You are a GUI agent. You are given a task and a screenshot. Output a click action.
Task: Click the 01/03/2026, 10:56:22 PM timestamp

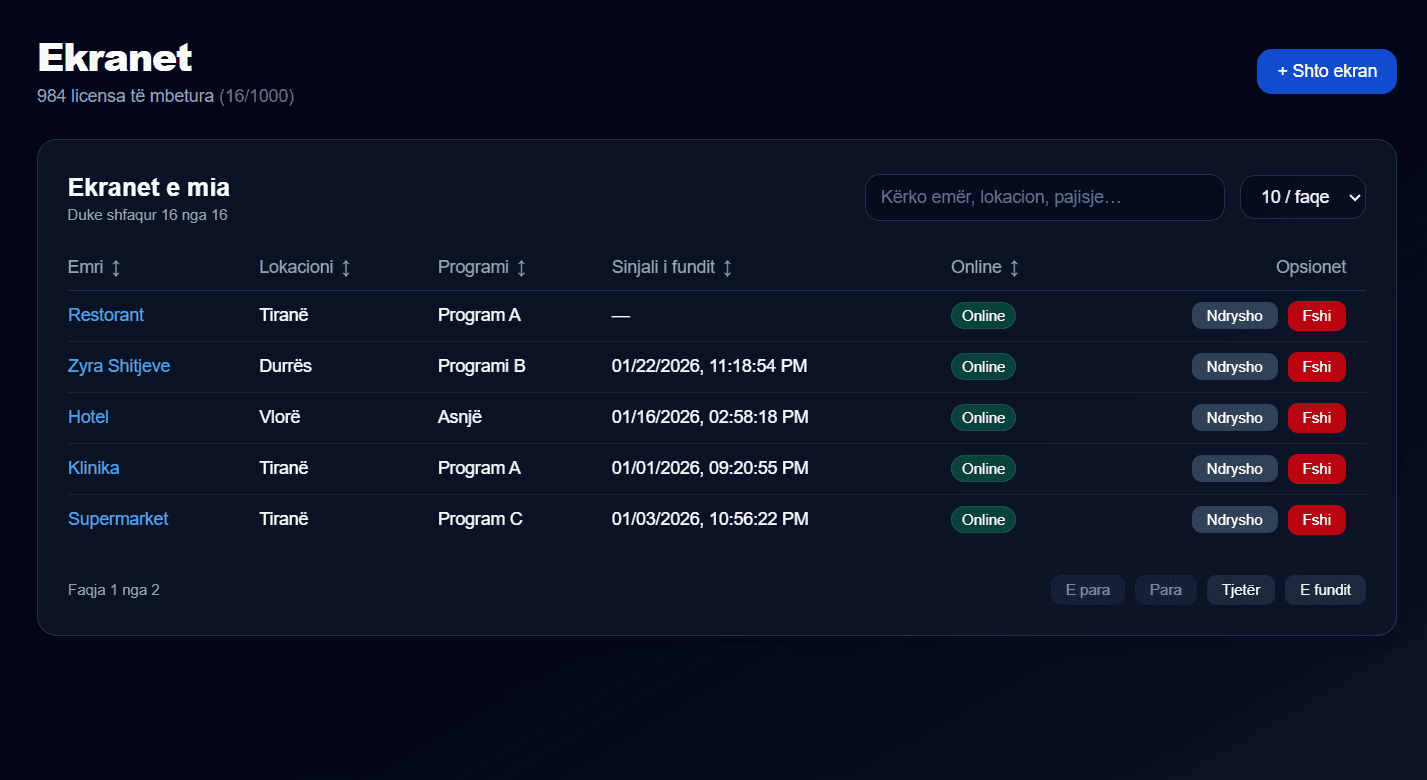point(710,519)
